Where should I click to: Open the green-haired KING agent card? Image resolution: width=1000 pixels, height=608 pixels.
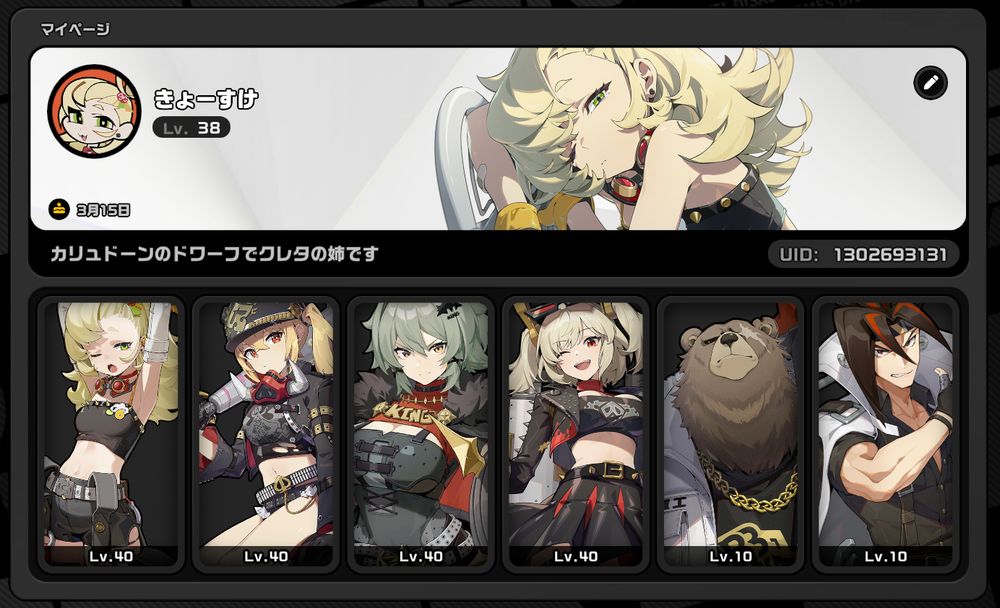421,433
